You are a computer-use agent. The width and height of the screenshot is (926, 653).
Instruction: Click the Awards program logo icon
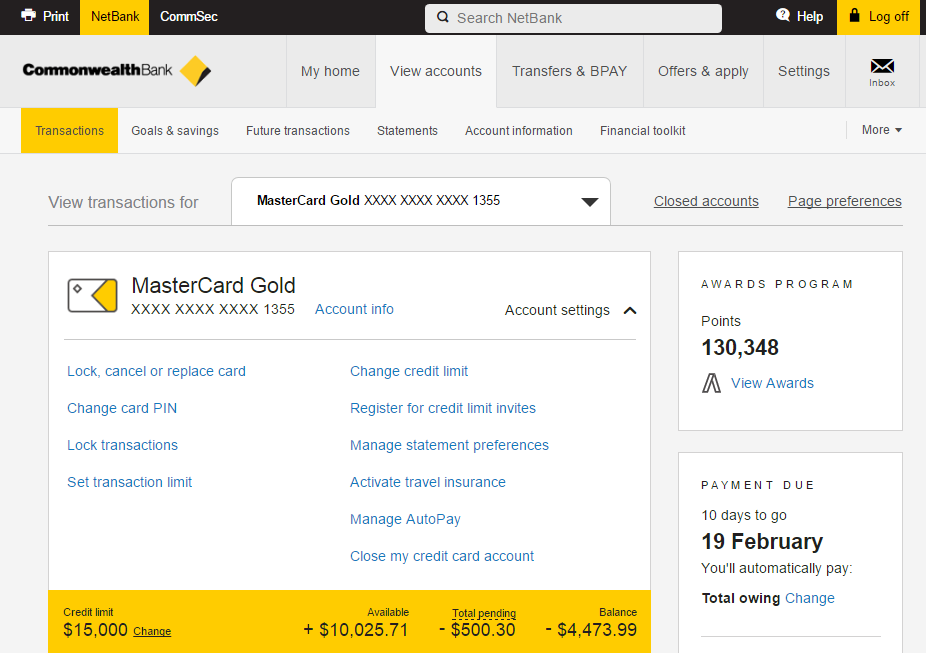[x=711, y=383]
